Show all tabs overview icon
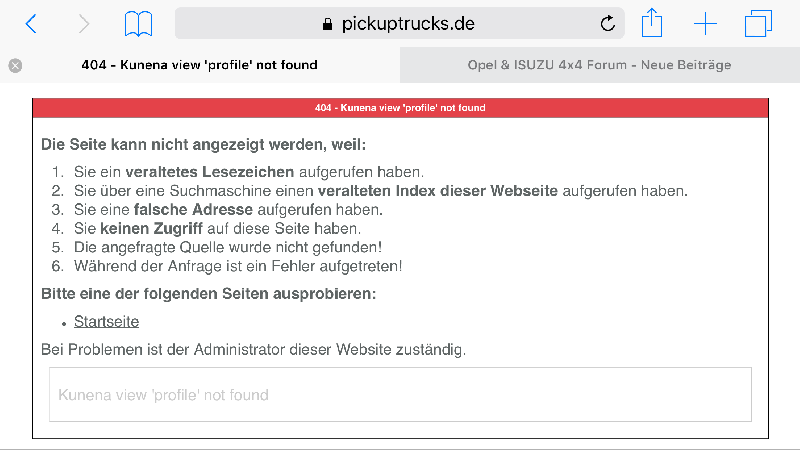 coord(758,24)
